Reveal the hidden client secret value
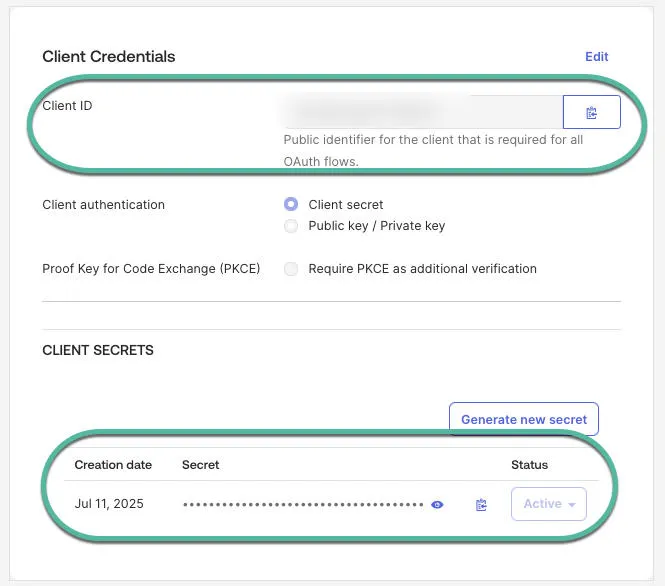 pos(437,505)
